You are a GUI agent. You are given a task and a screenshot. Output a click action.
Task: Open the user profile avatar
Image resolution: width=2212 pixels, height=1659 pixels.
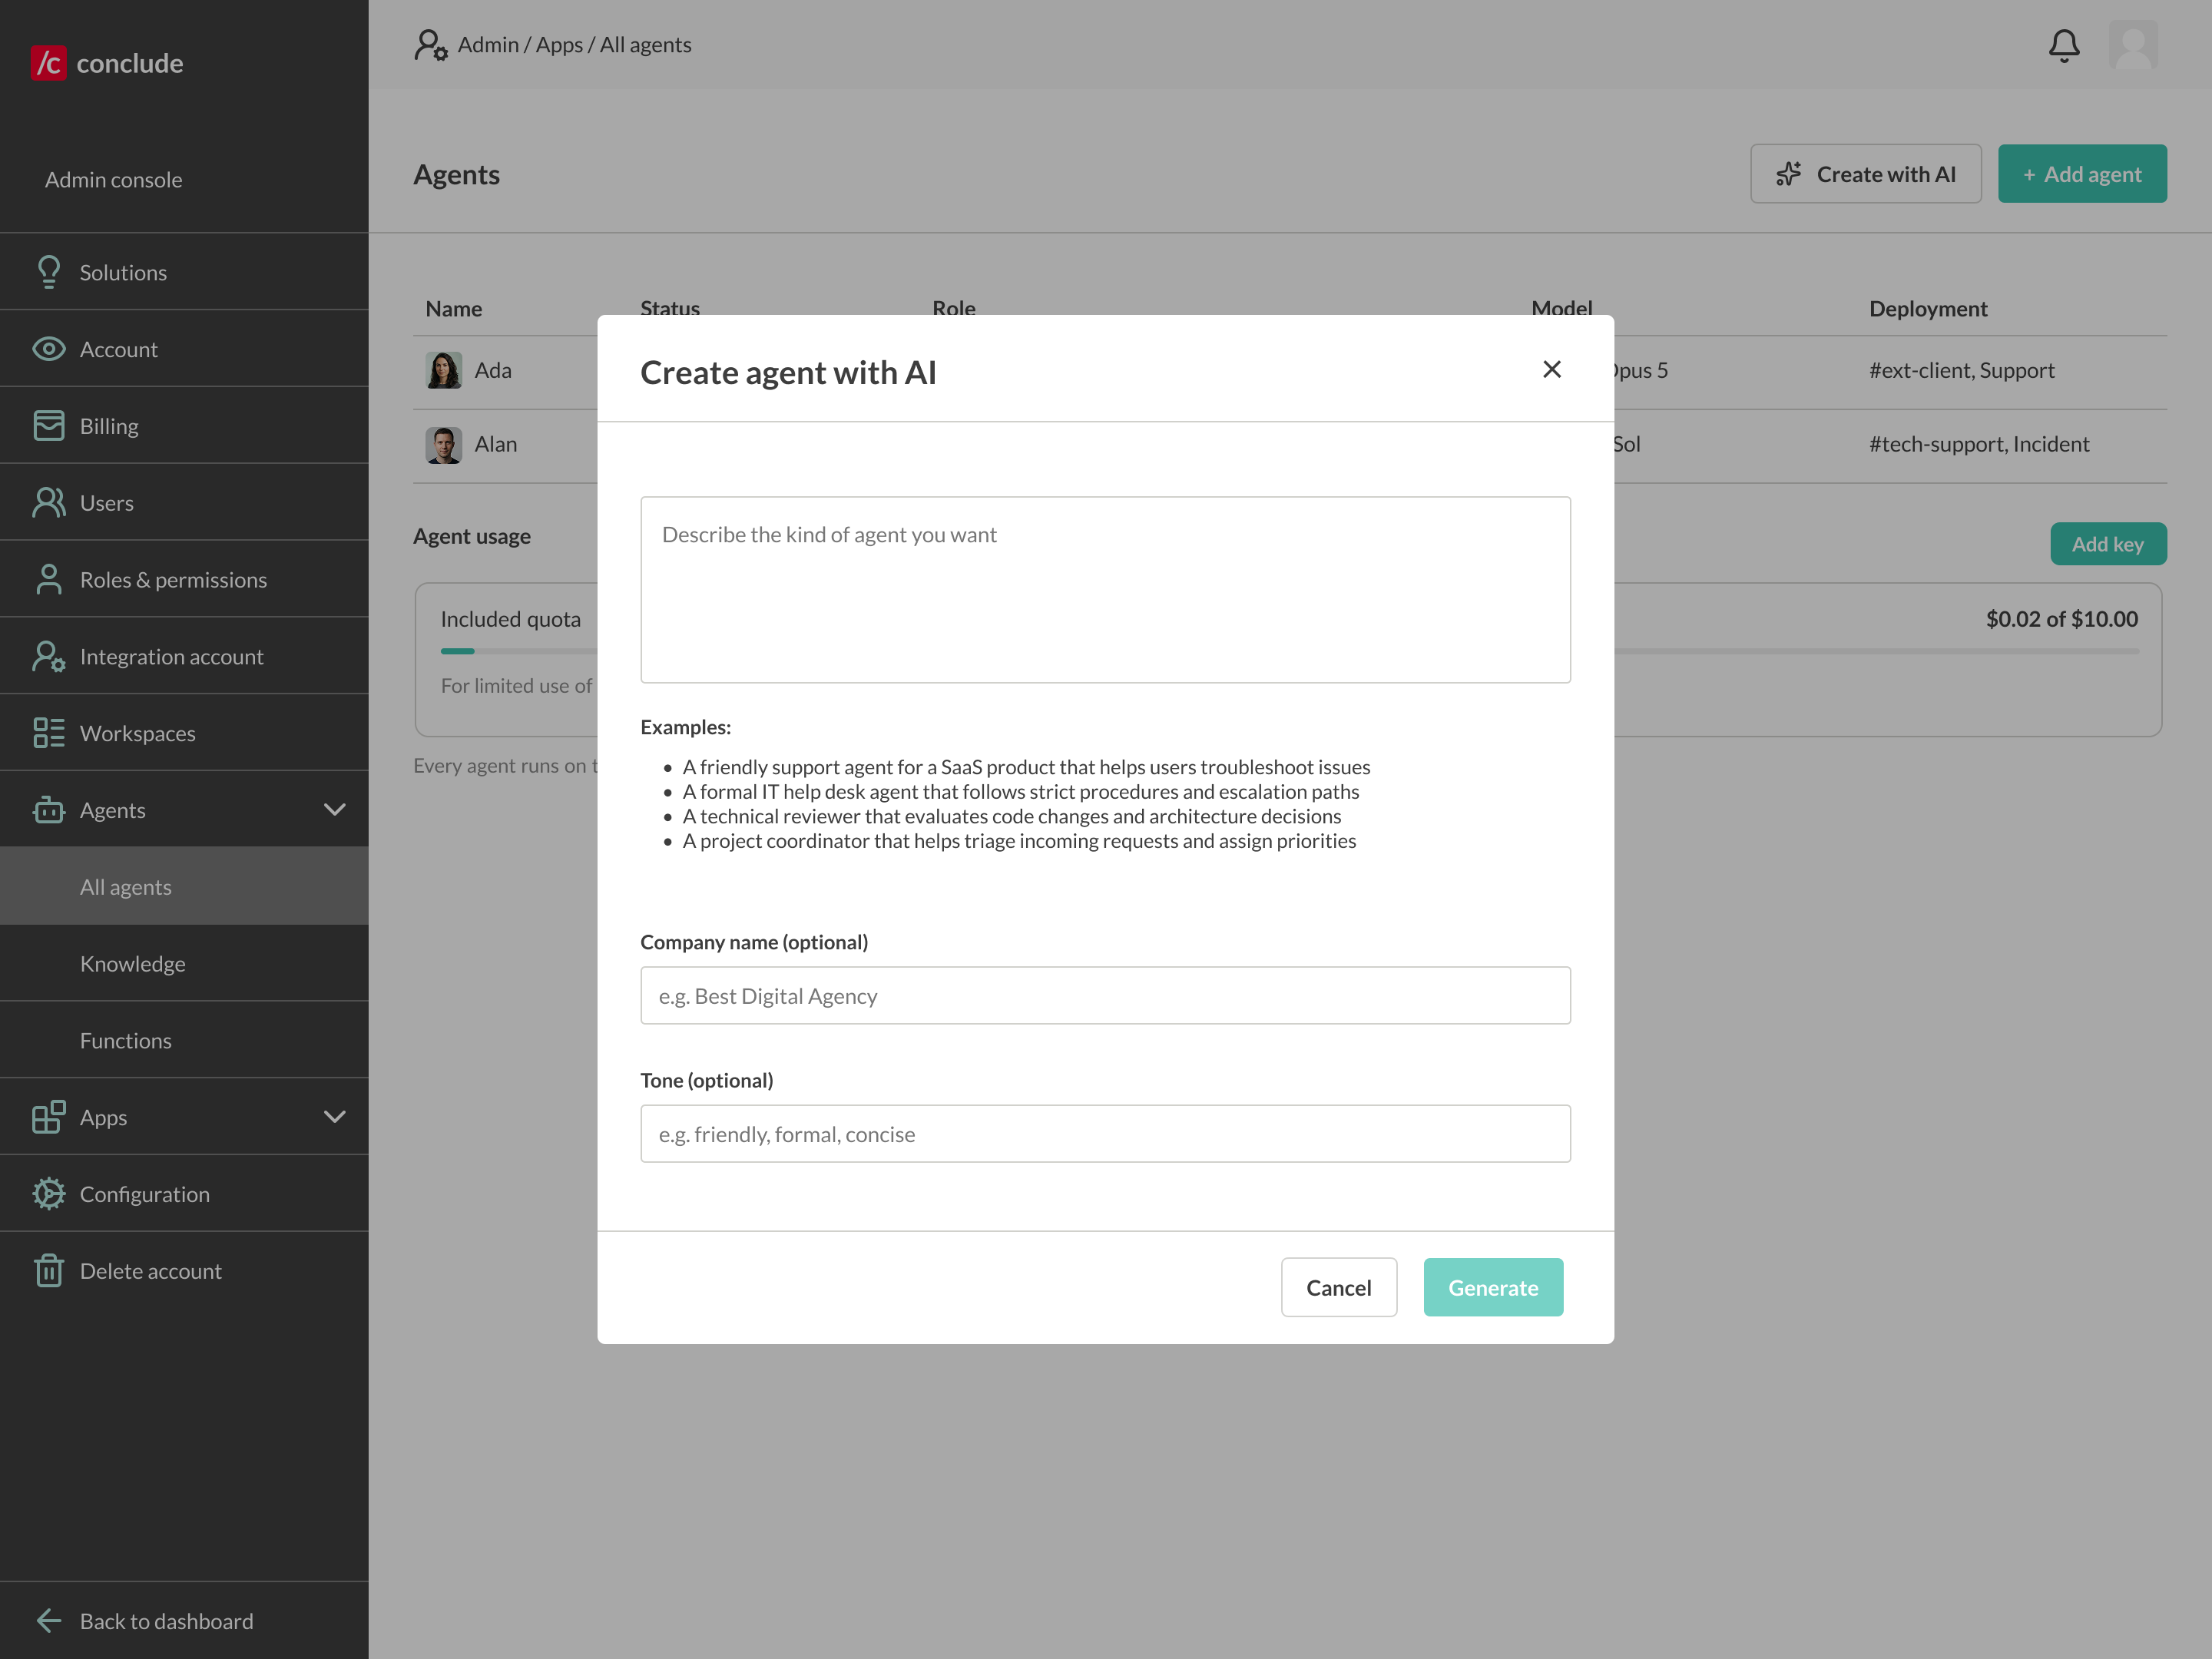(2133, 45)
